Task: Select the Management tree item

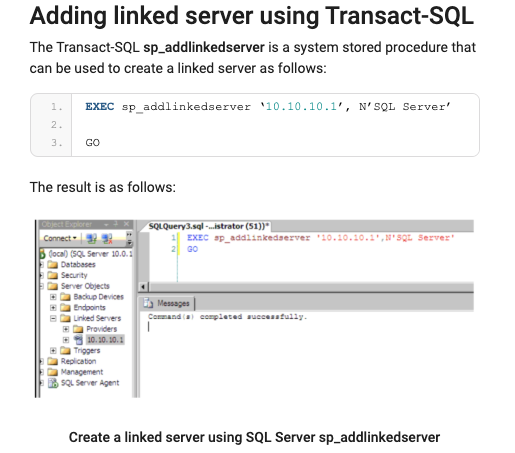Action: point(82,372)
